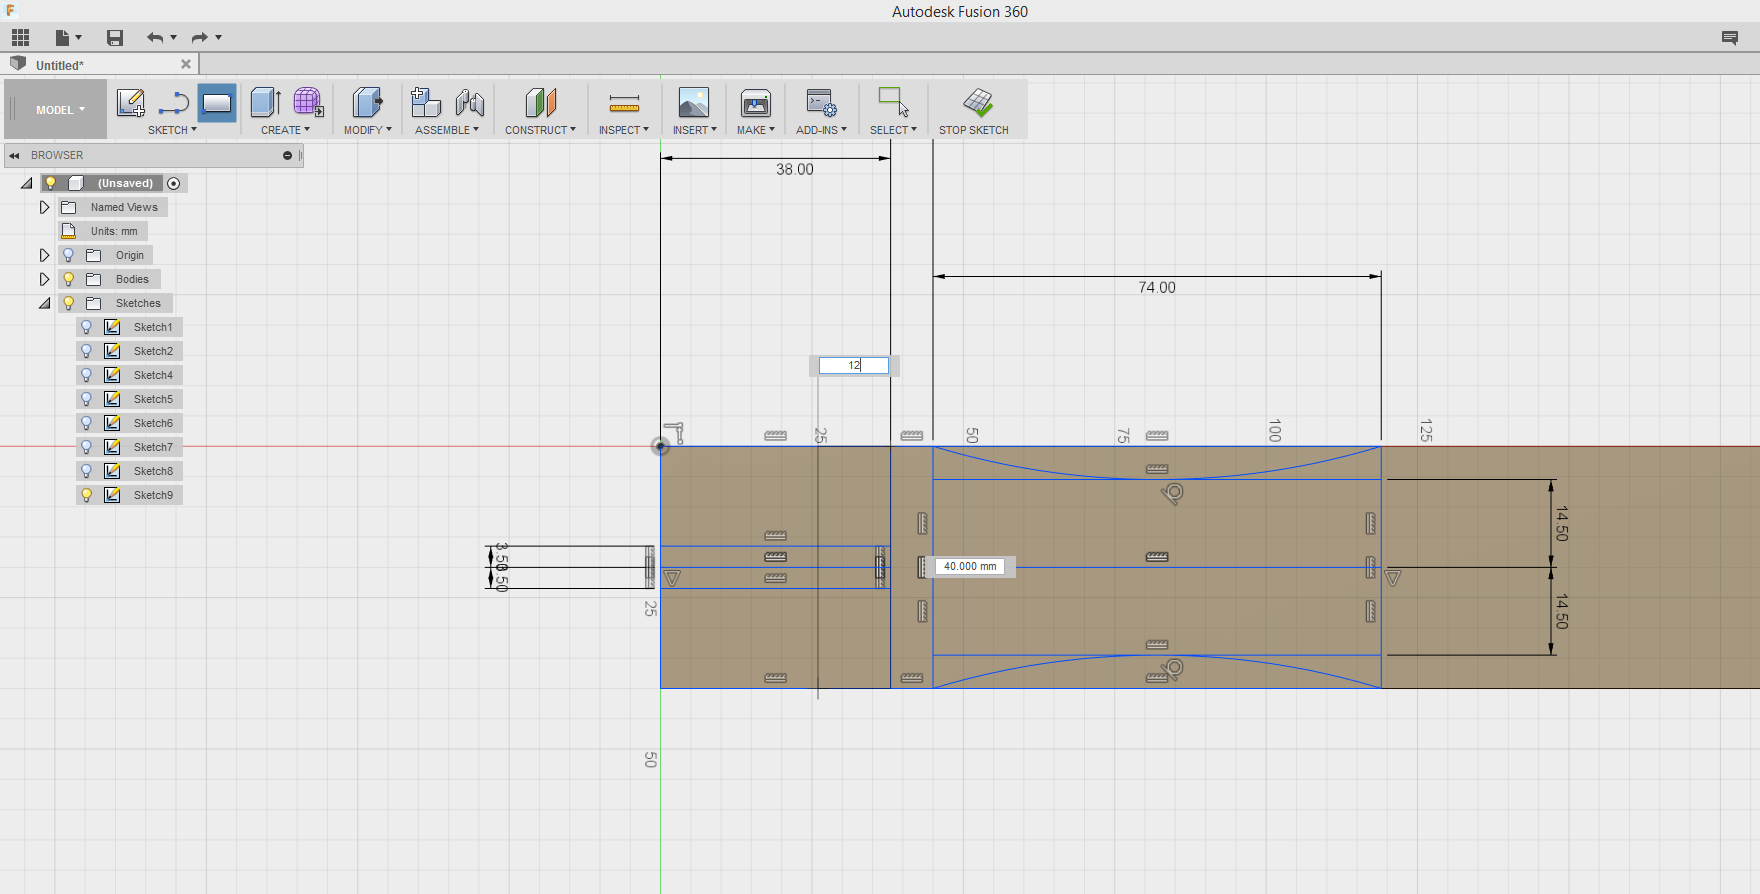Open the CREATE dropdown menu
The image size is (1760, 894).
point(285,130)
